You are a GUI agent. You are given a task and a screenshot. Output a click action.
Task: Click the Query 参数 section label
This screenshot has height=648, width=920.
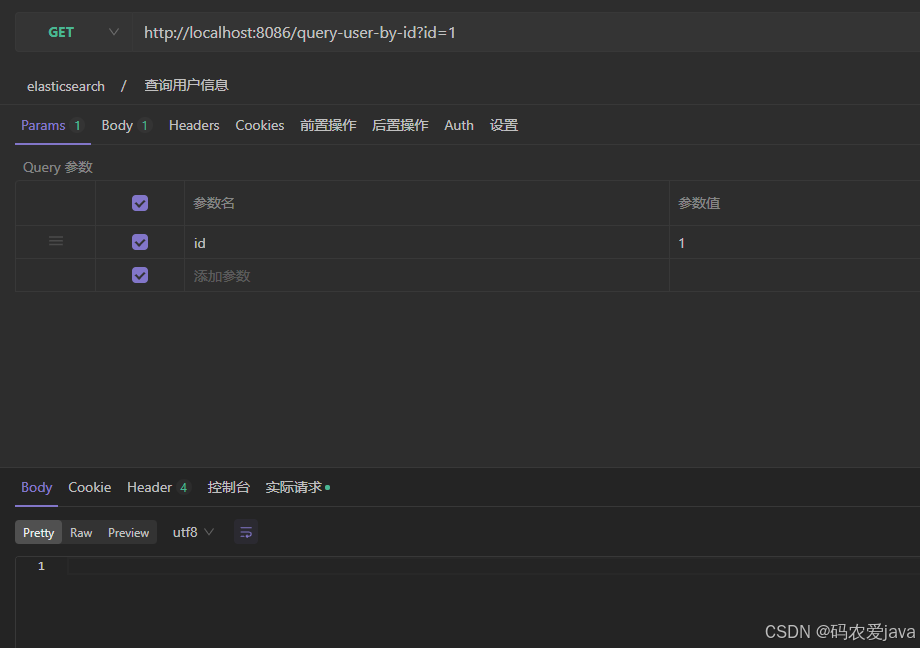[58, 167]
